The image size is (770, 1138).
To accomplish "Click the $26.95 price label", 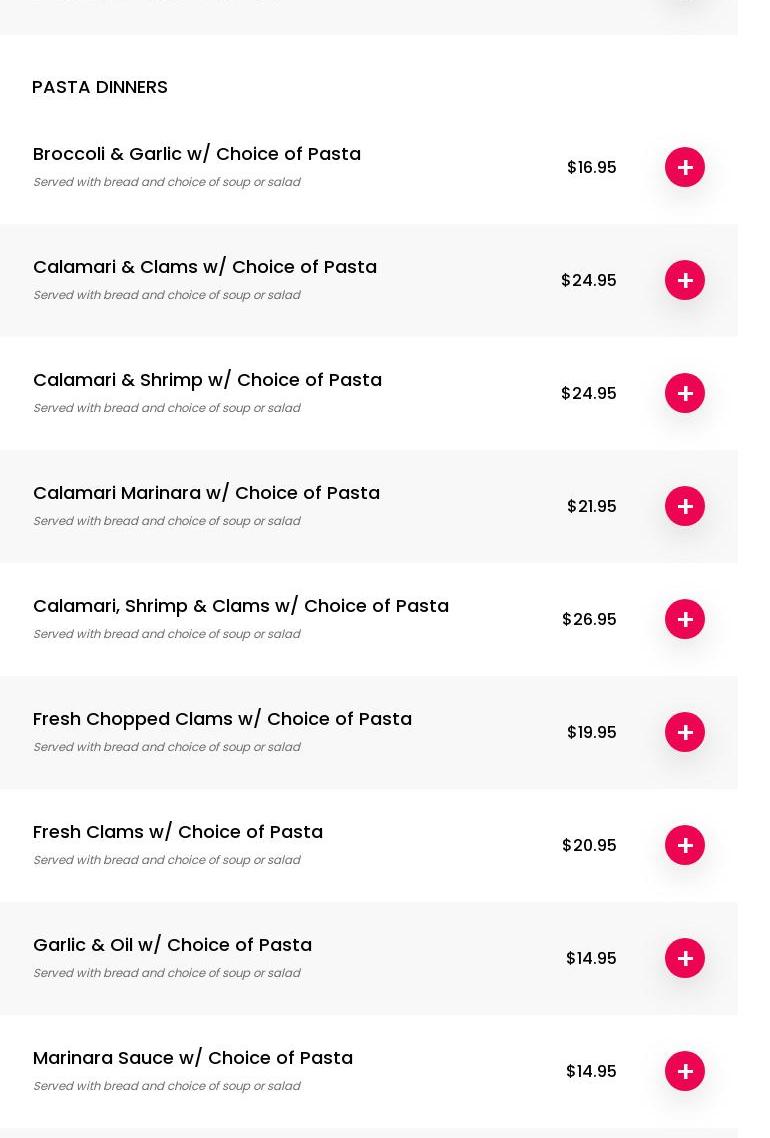I will click(589, 619).
